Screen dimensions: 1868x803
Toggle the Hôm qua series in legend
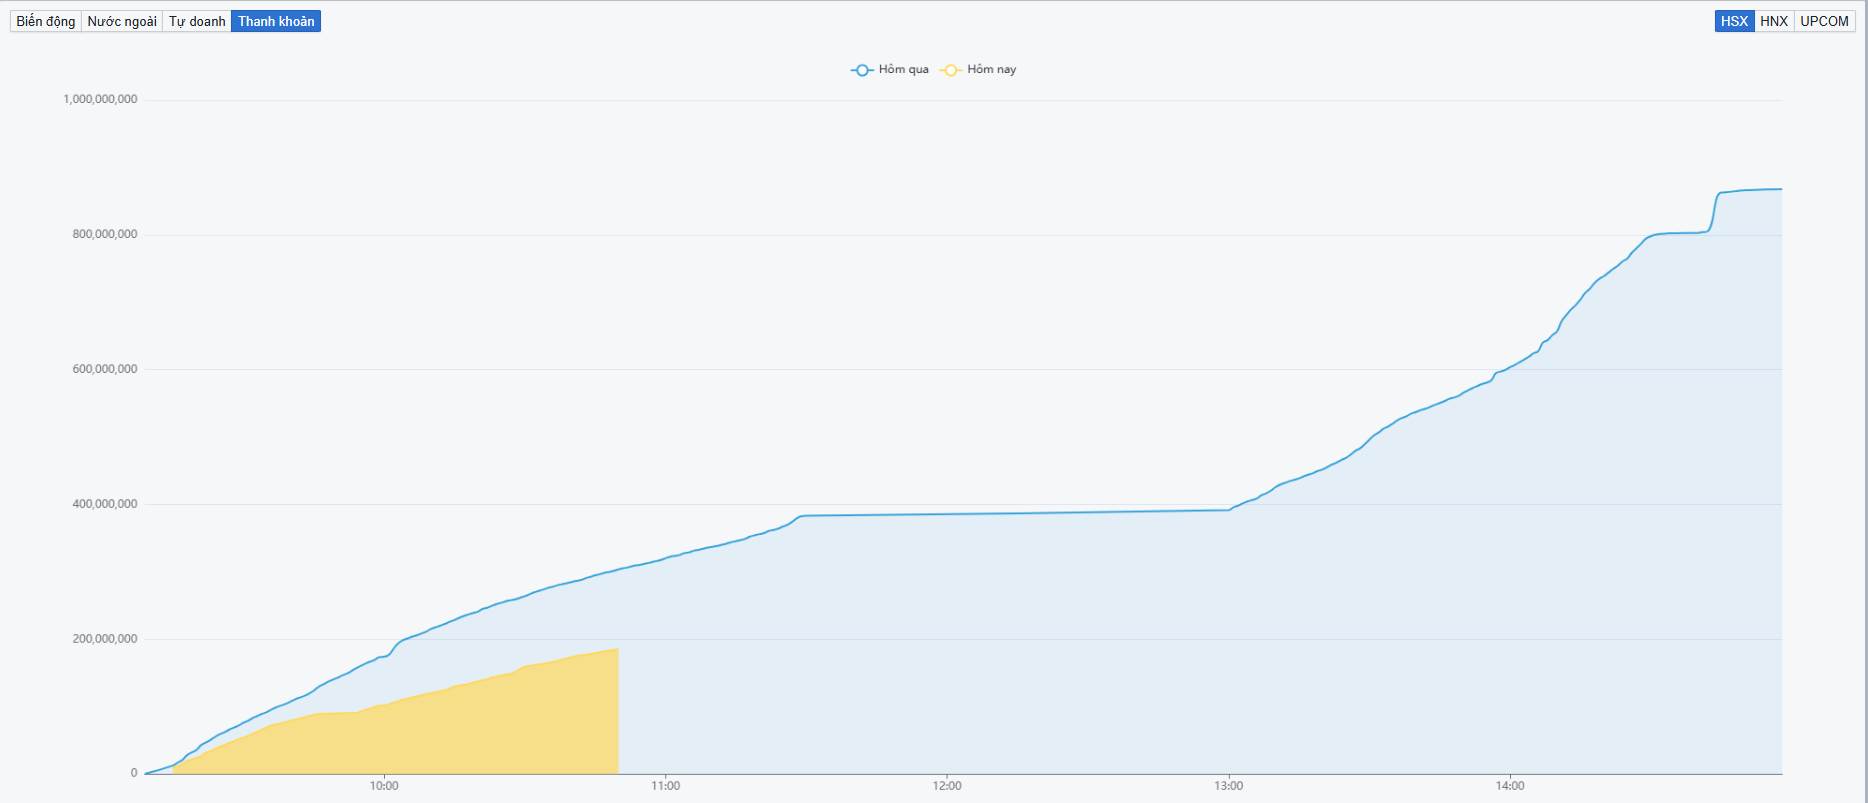(890, 69)
